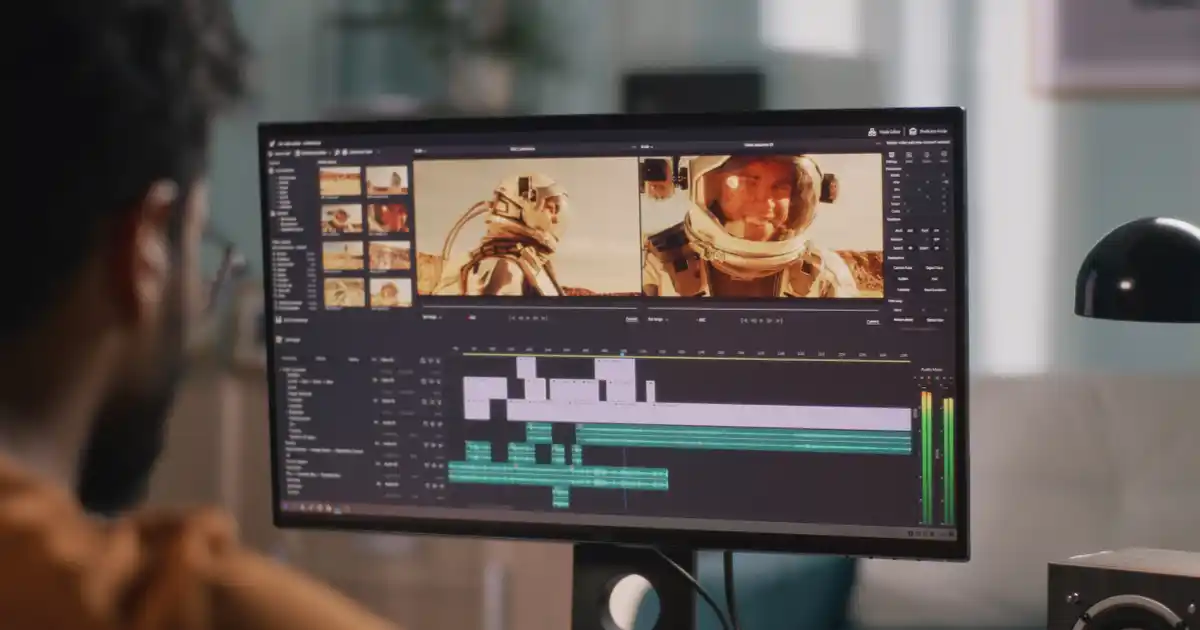Click the source monitor showing astronaut profile
This screenshot has width=1200, height=630.
(526, 226)
